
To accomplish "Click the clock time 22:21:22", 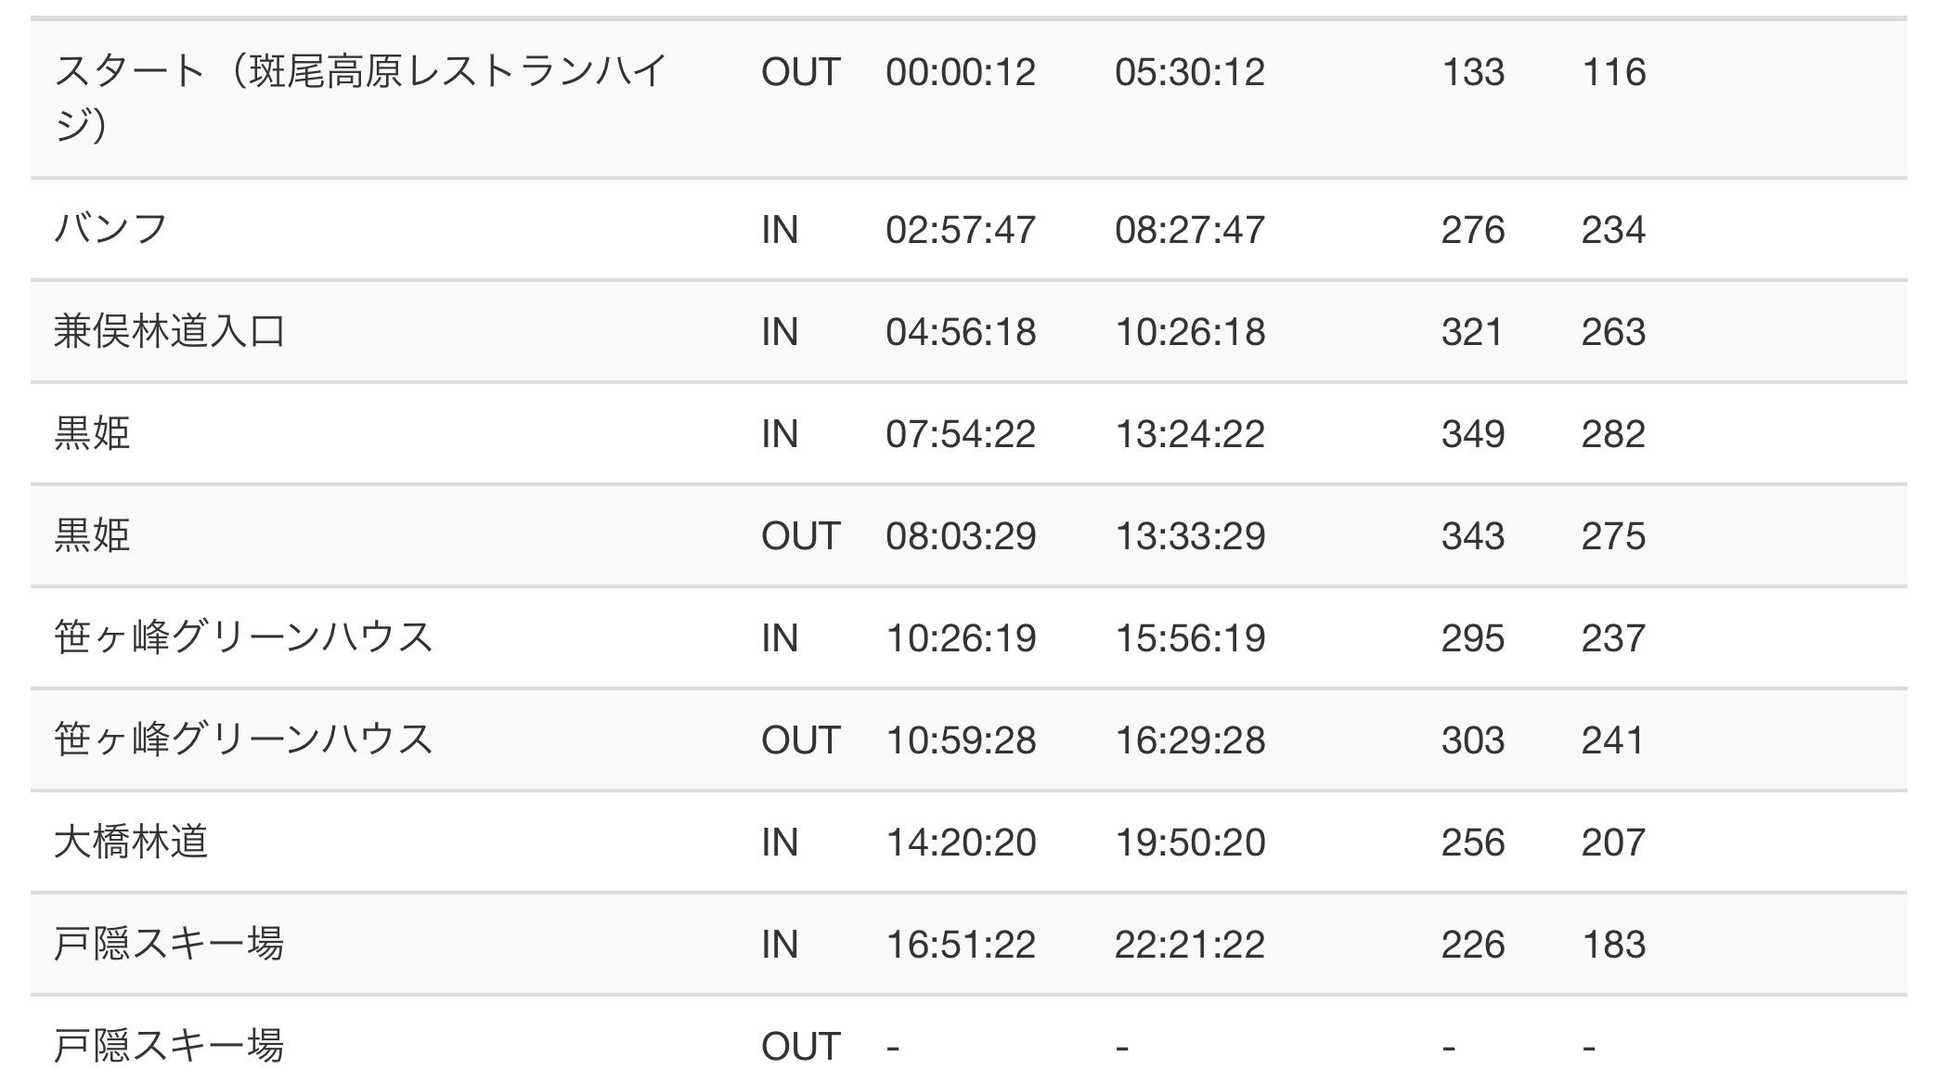I will pyautogui.click(x=1190, y=944).
